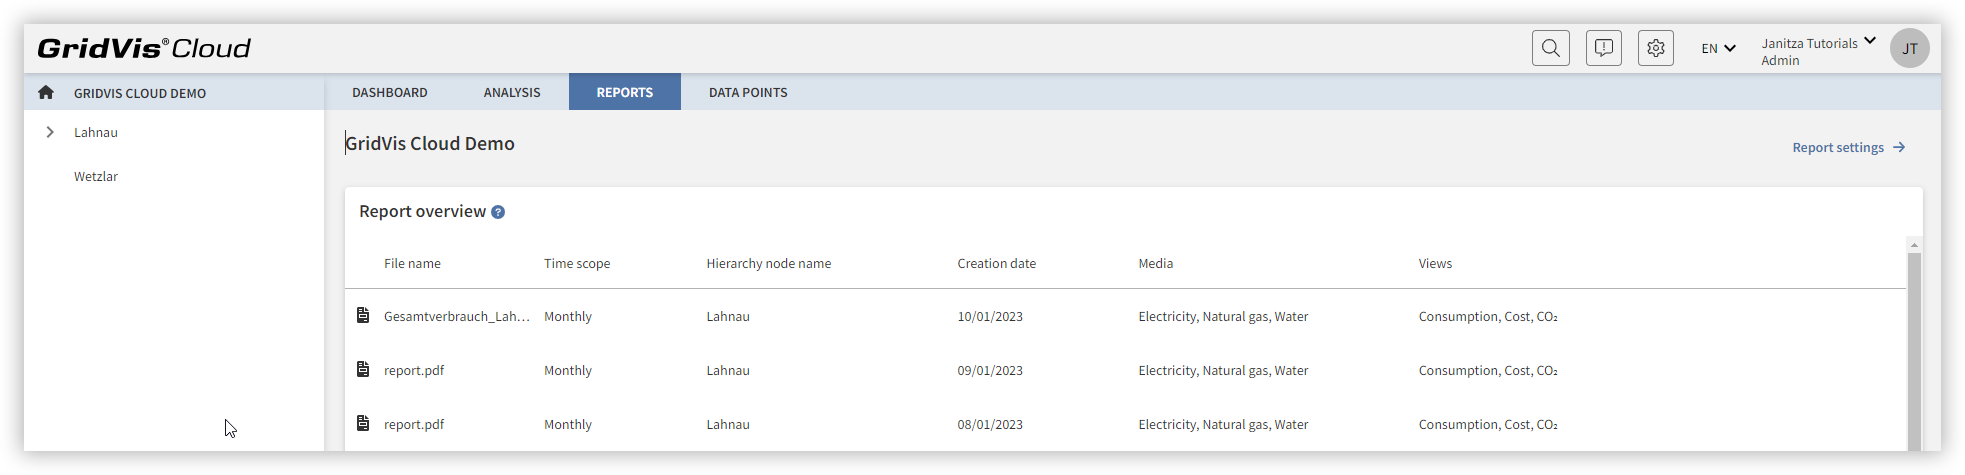Sort by the Creation date column header

[x=996, y=264]
